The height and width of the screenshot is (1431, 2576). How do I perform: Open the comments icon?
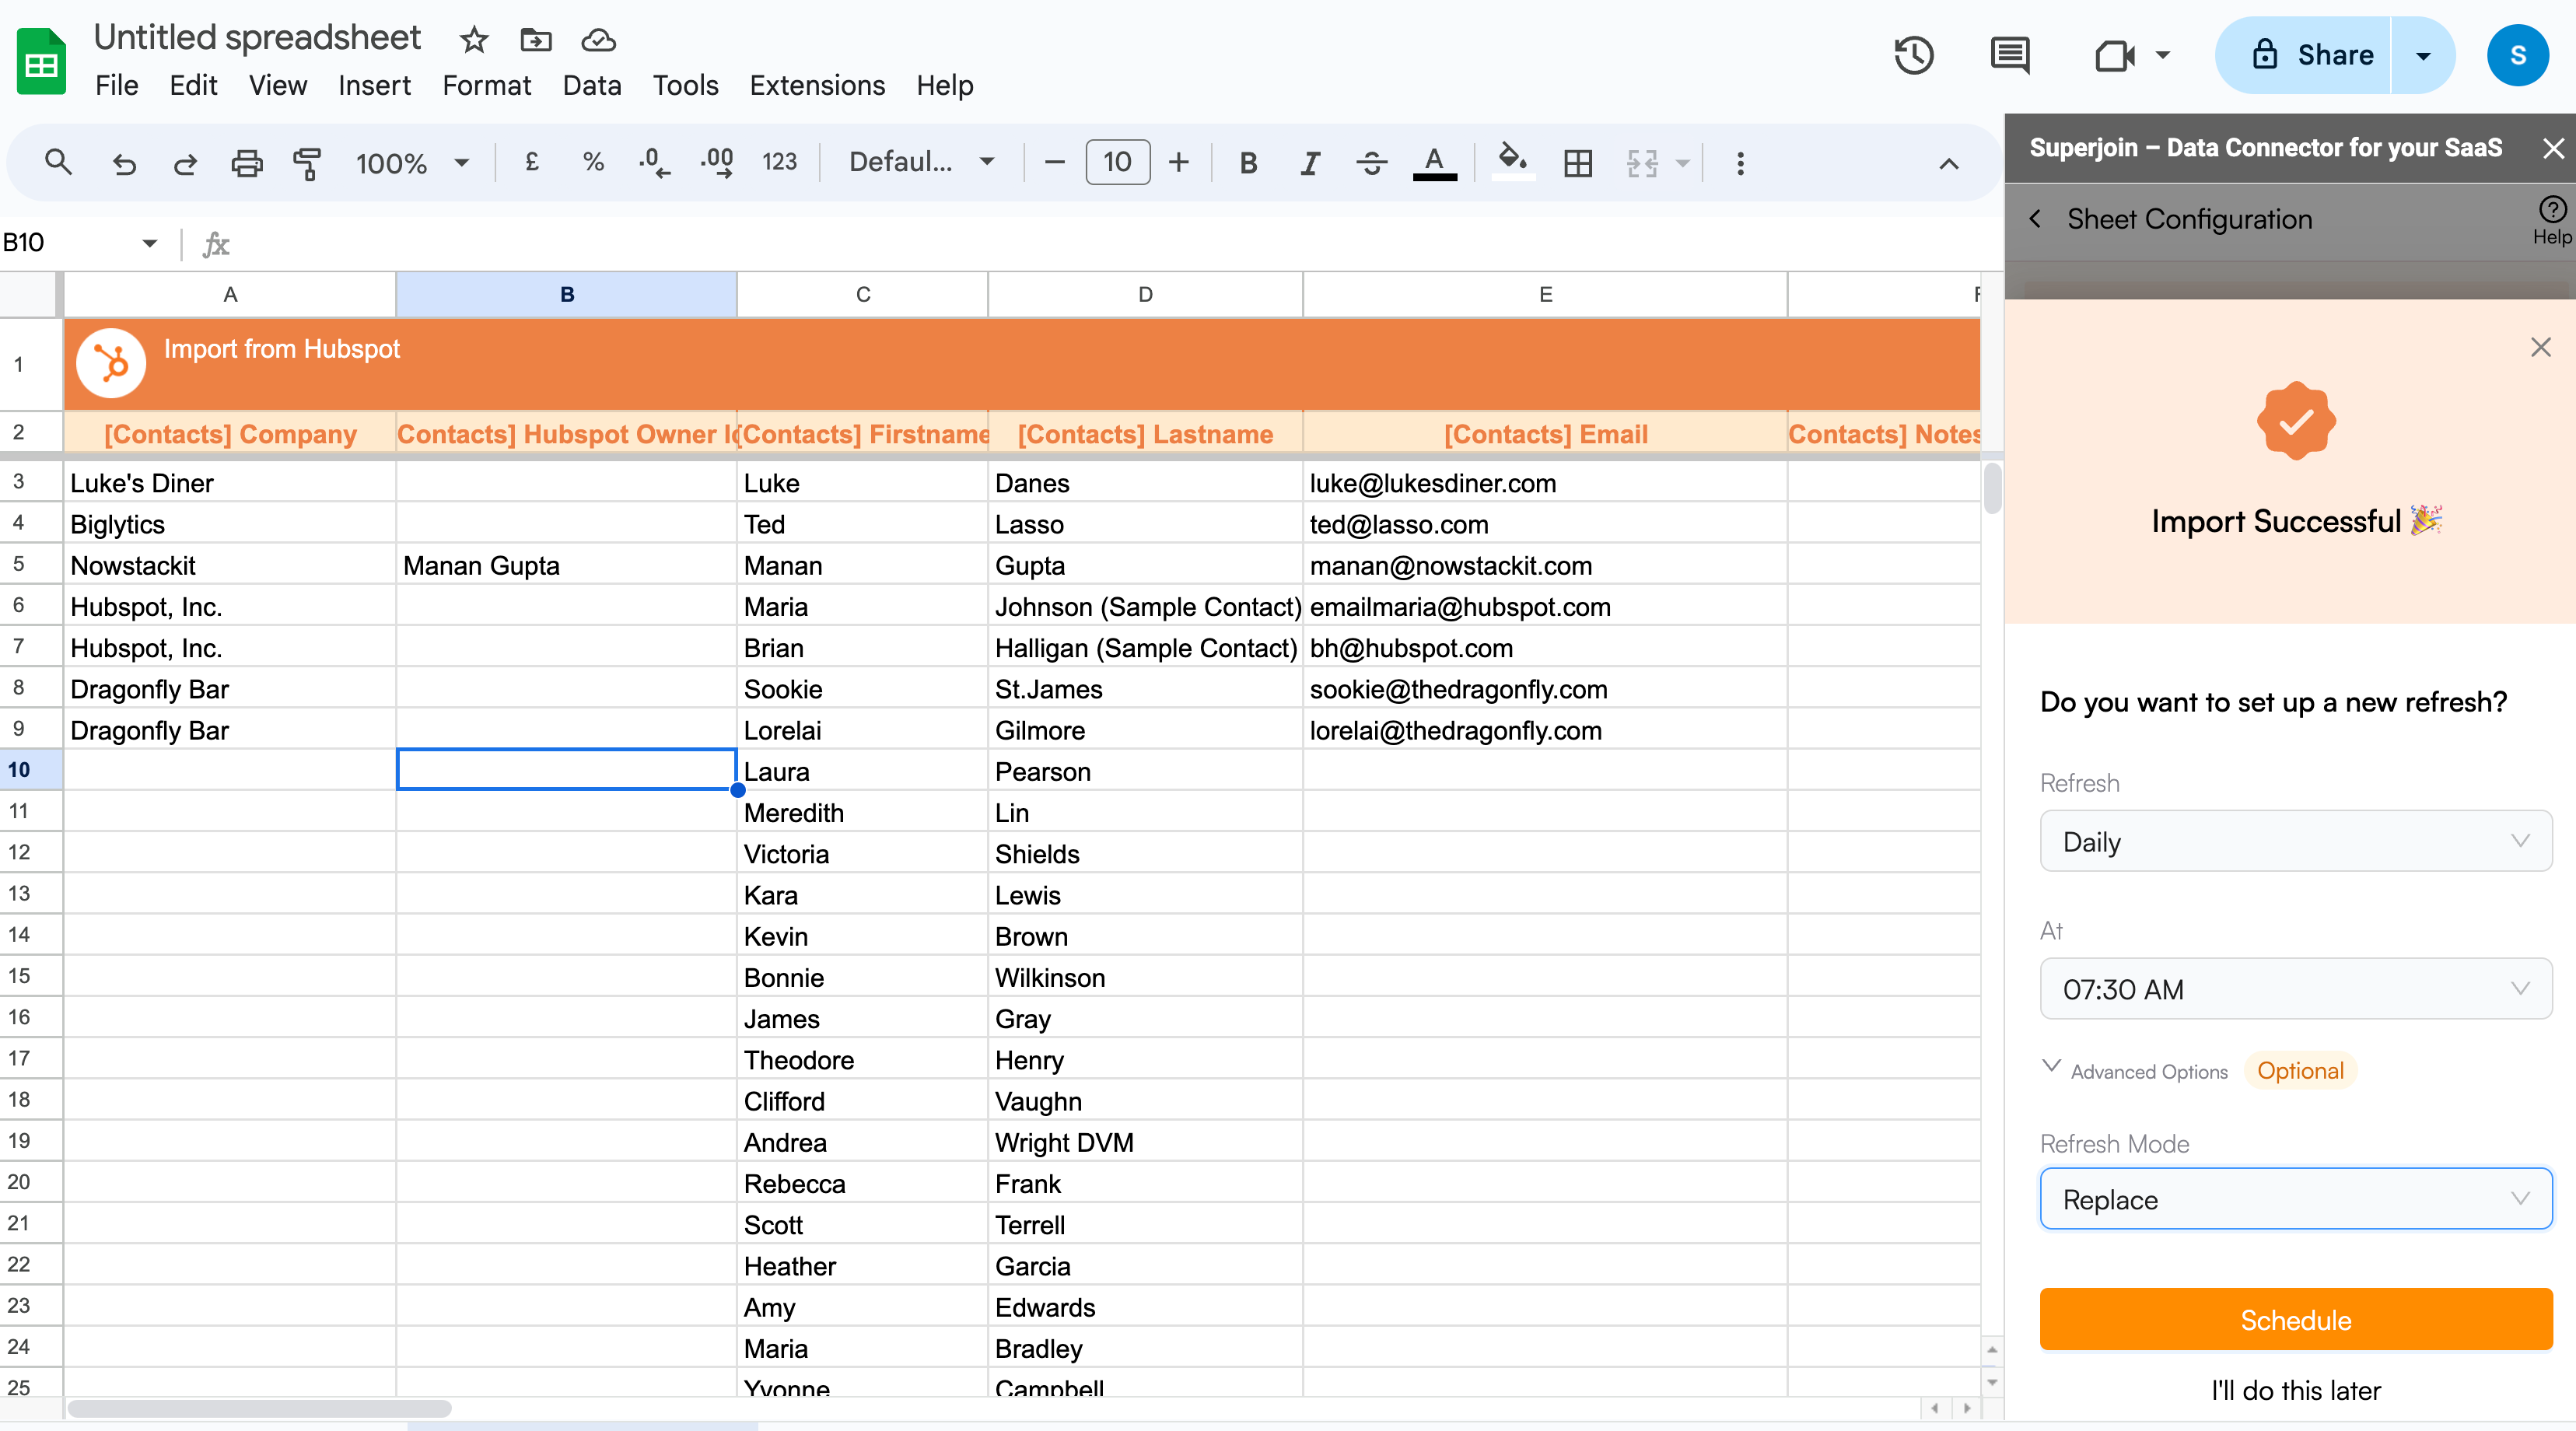tap(2009, 55)
